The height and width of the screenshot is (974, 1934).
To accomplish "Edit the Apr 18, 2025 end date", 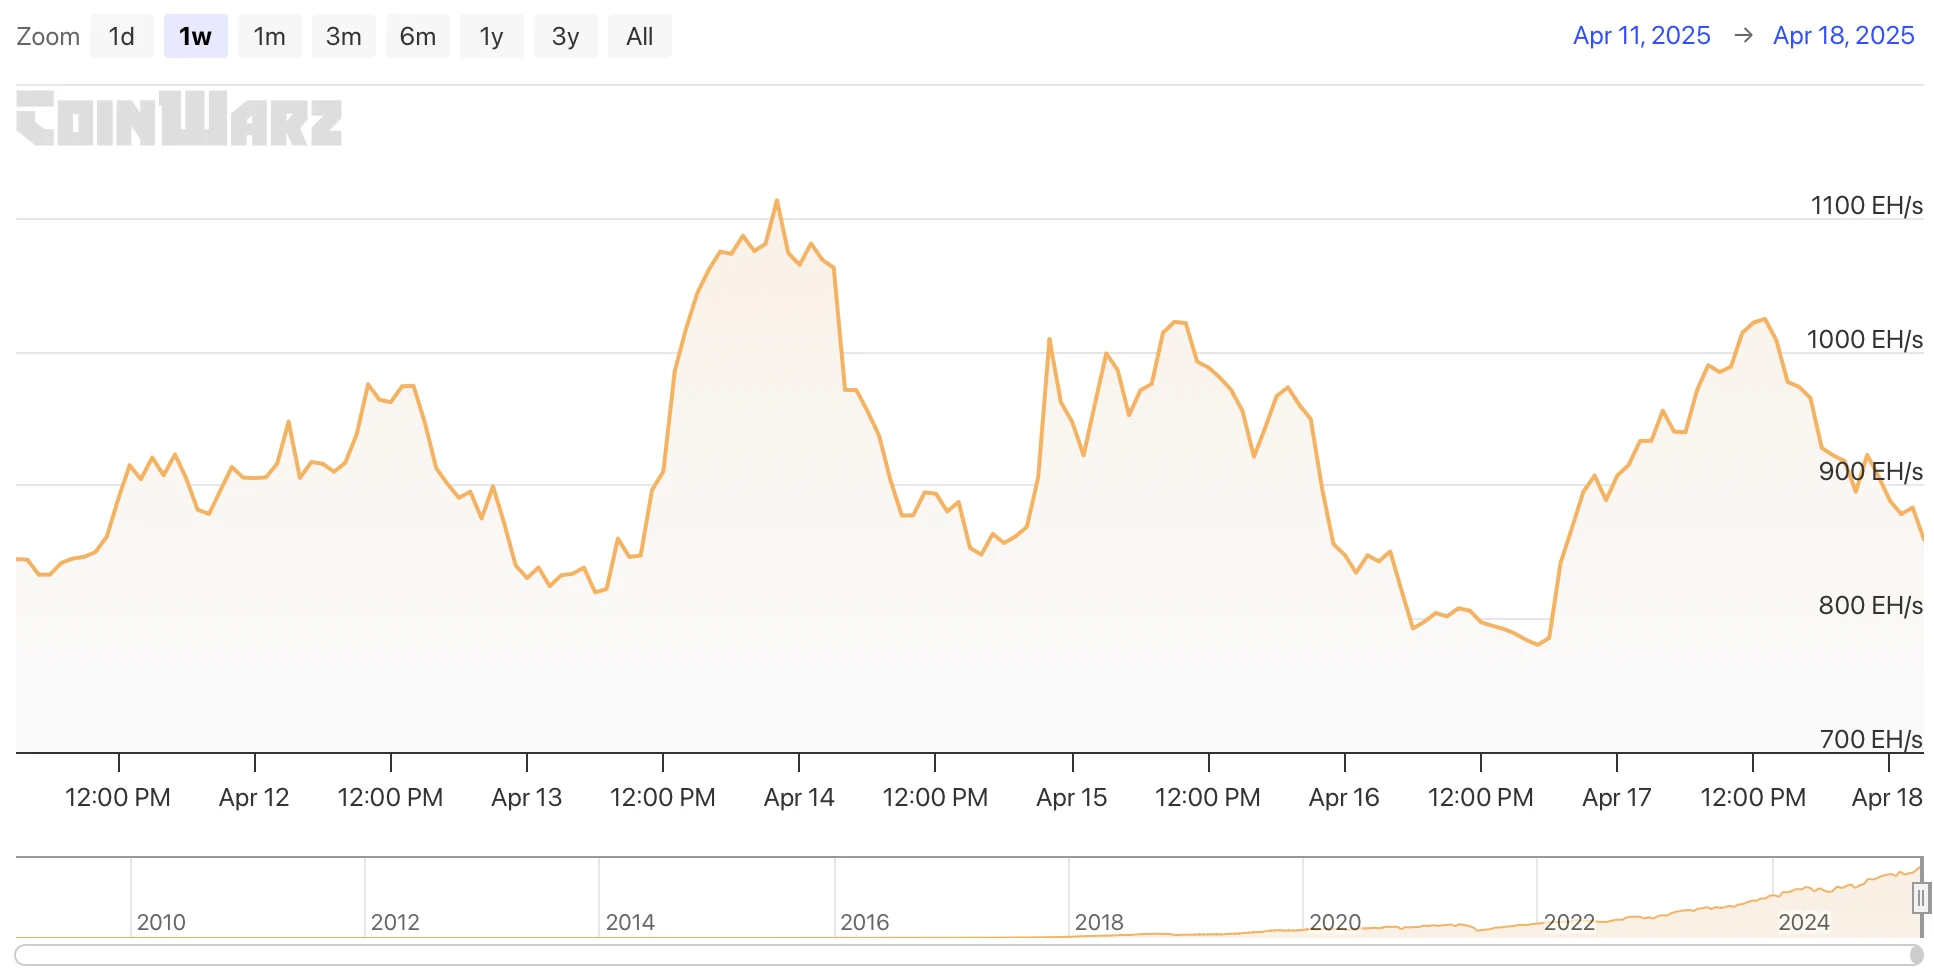I will (x=1843, y=36).
